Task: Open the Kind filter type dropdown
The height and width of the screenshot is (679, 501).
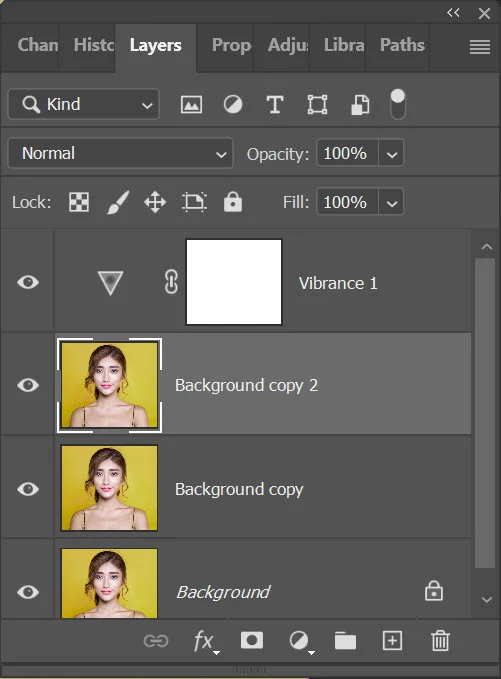Action: click(x=84, y=104)
